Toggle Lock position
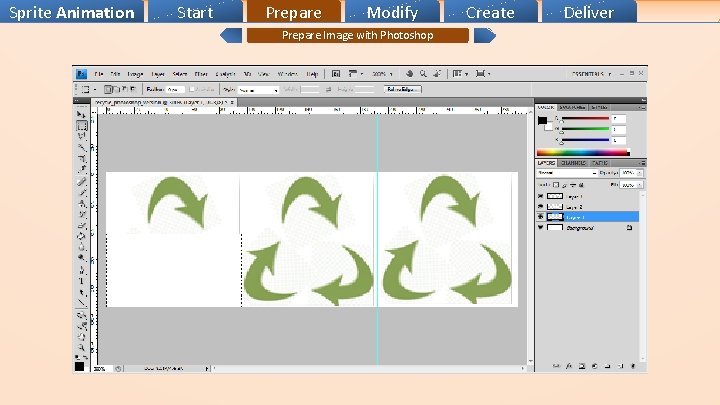 tap(573, 185)
